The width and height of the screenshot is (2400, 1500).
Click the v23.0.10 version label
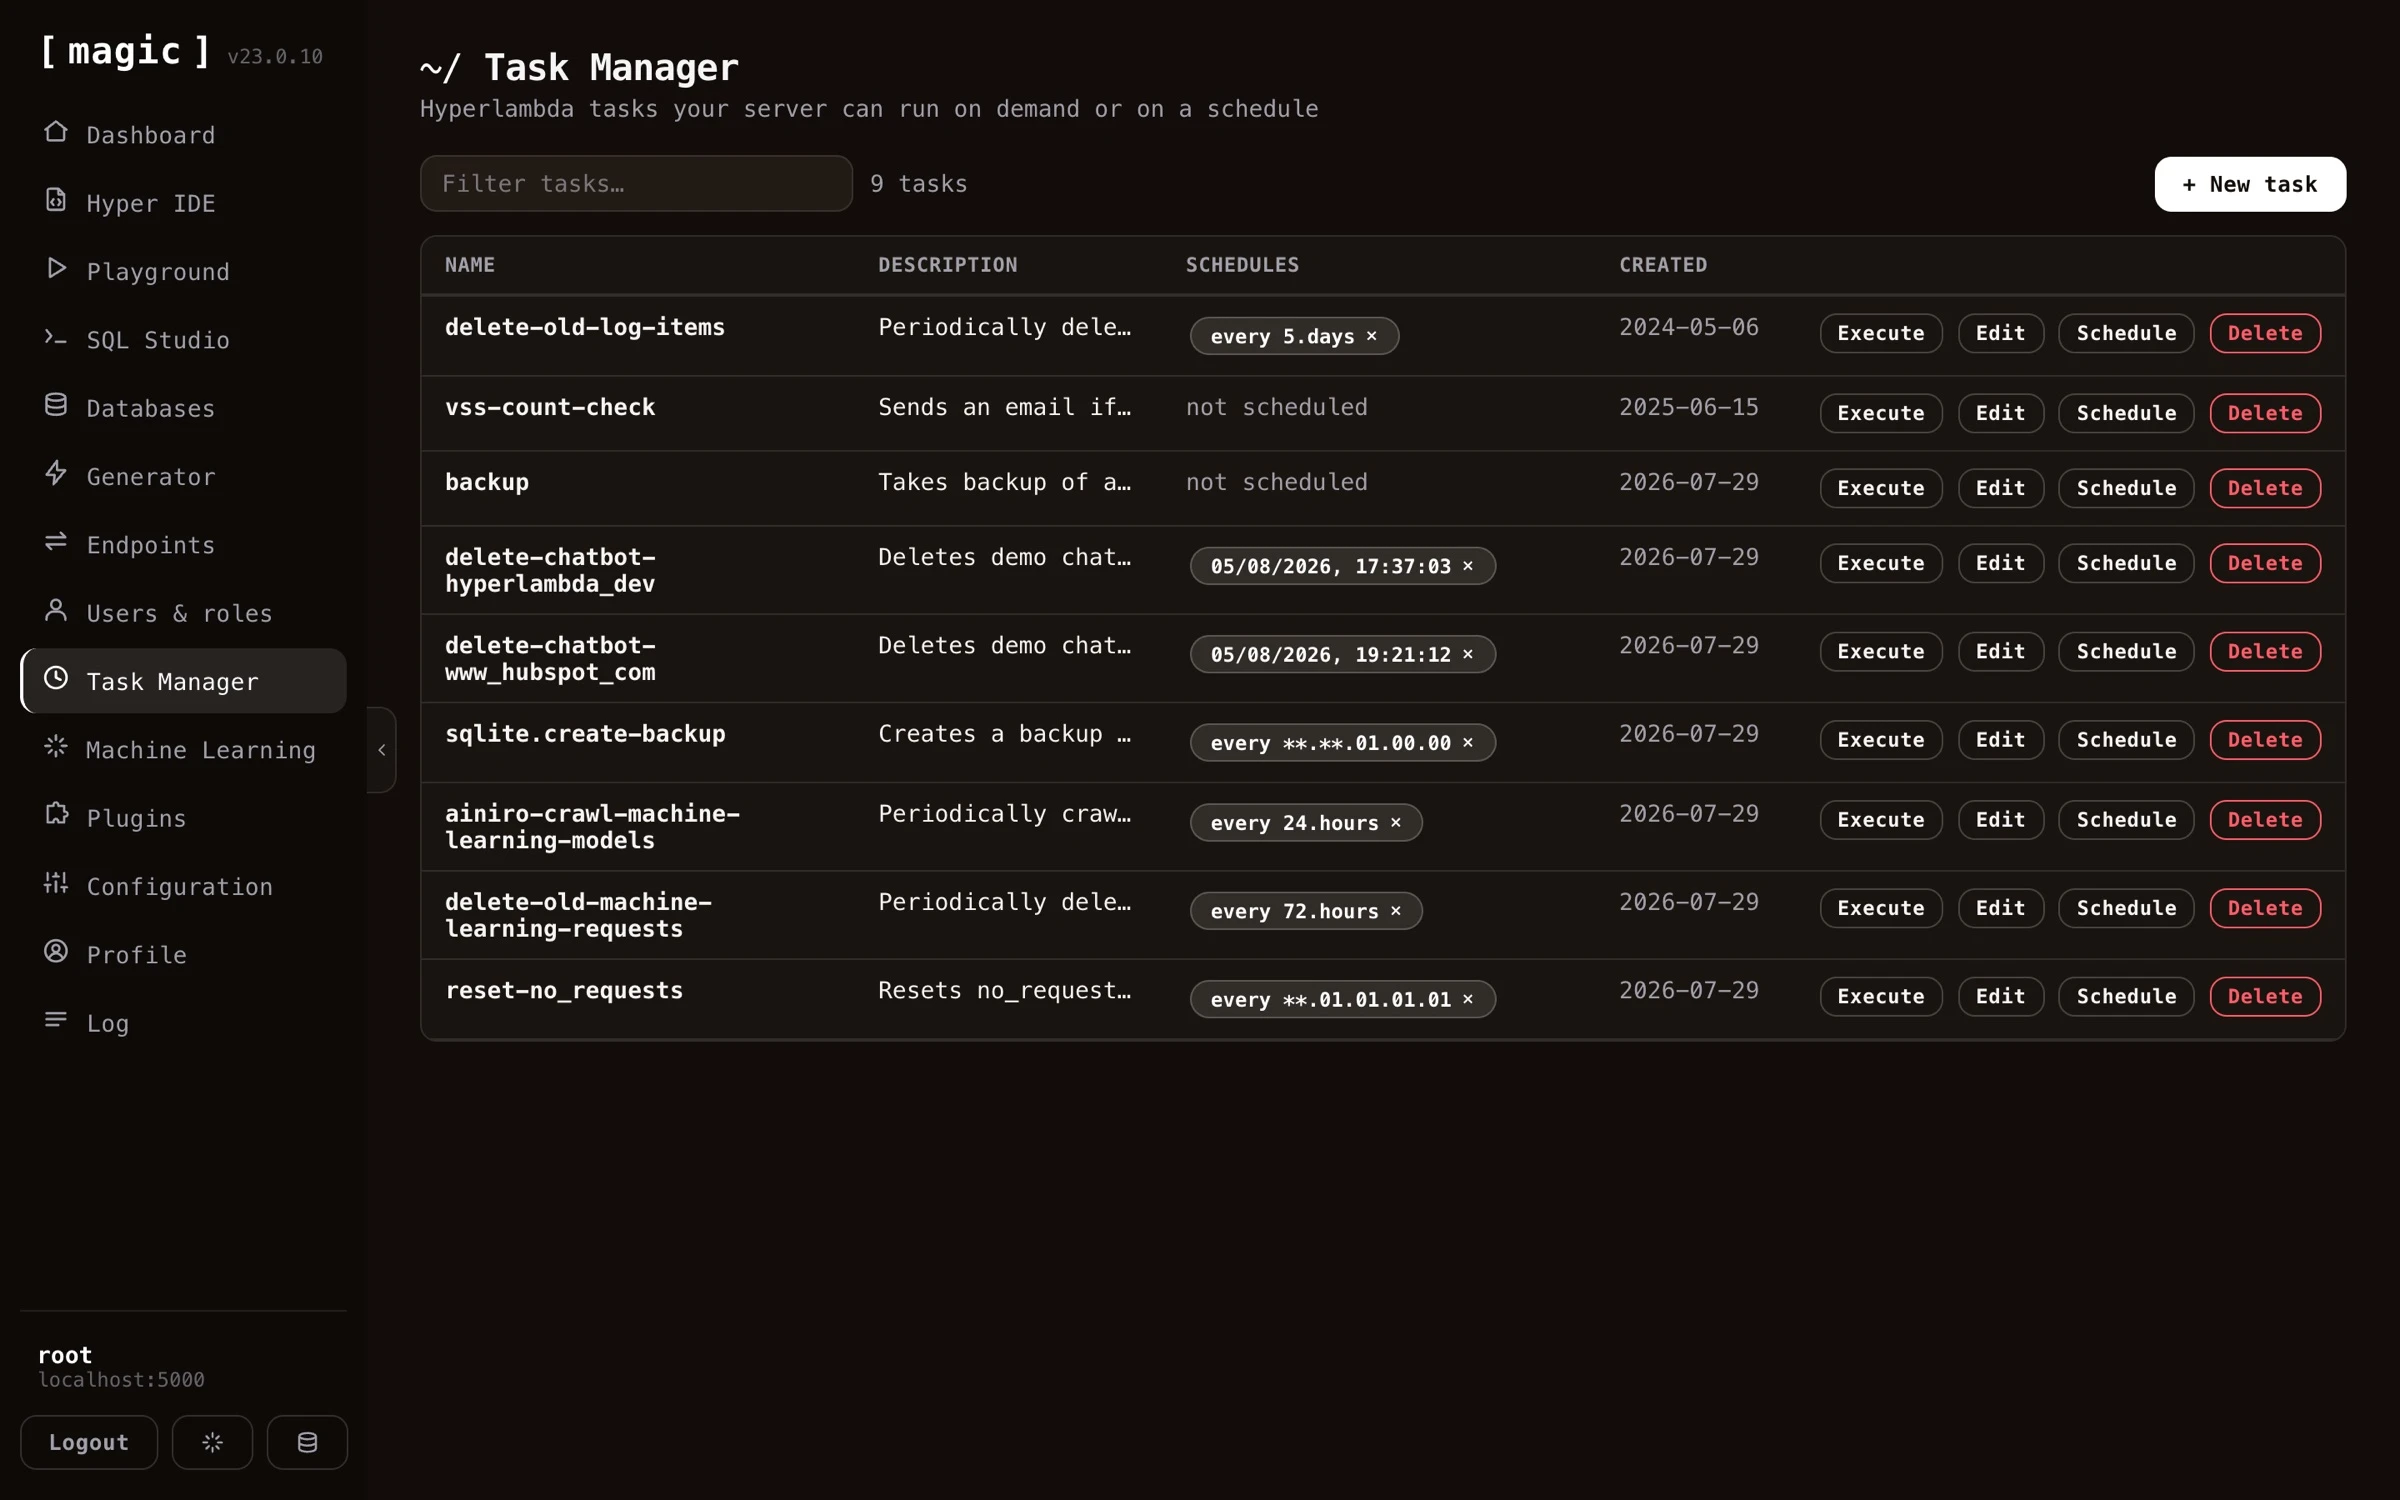275,57
